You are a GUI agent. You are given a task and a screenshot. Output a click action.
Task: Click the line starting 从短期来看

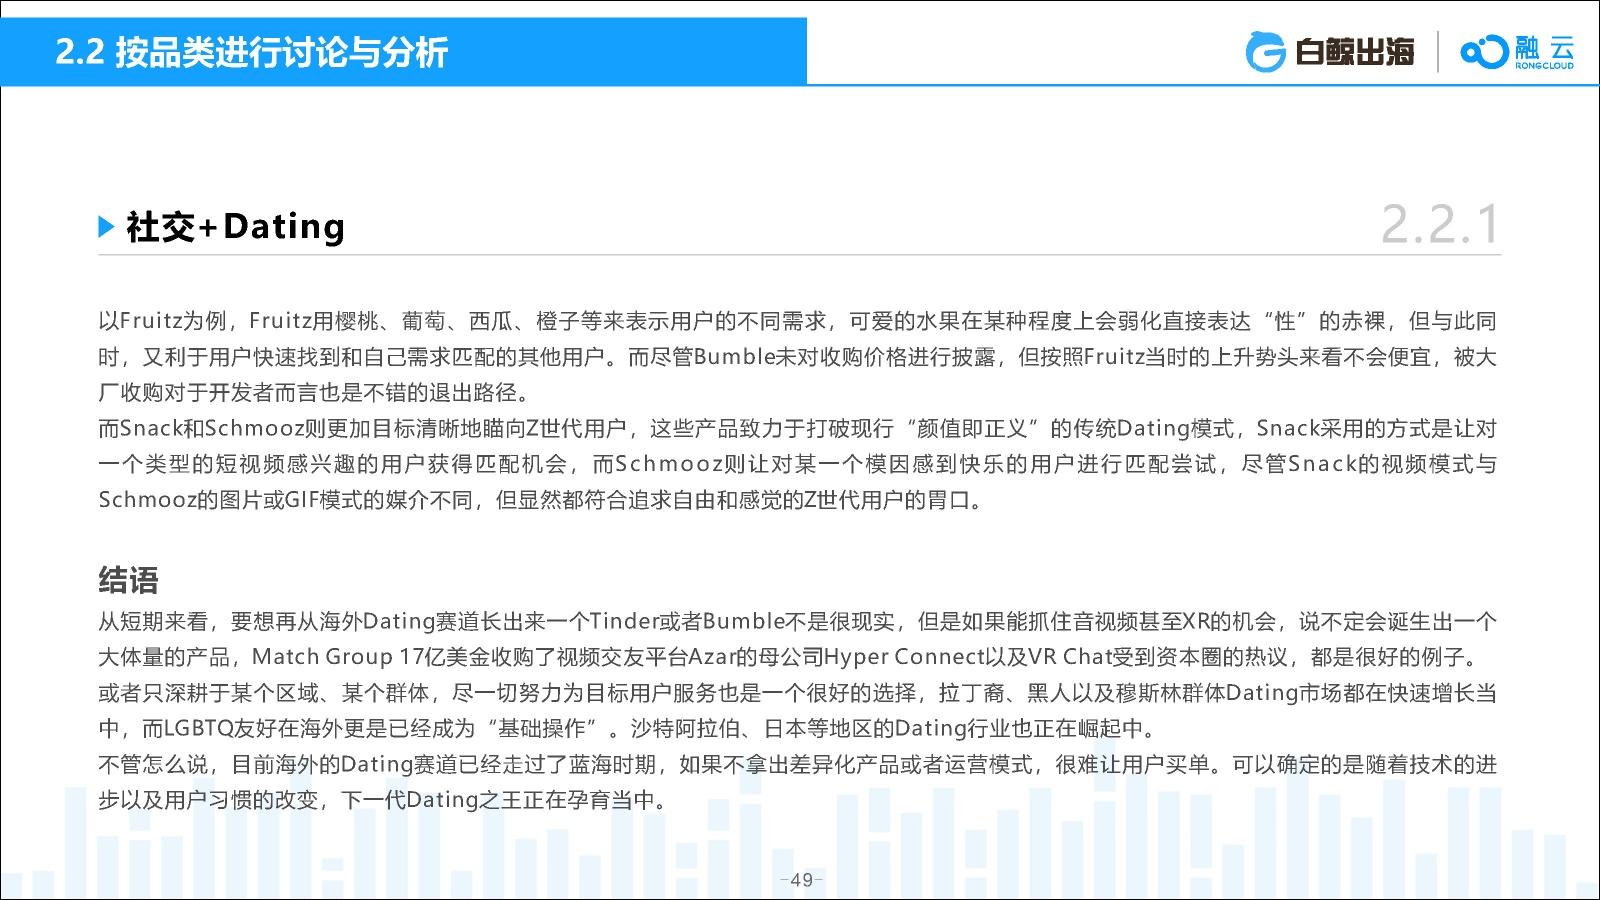(x=797, y=622)
